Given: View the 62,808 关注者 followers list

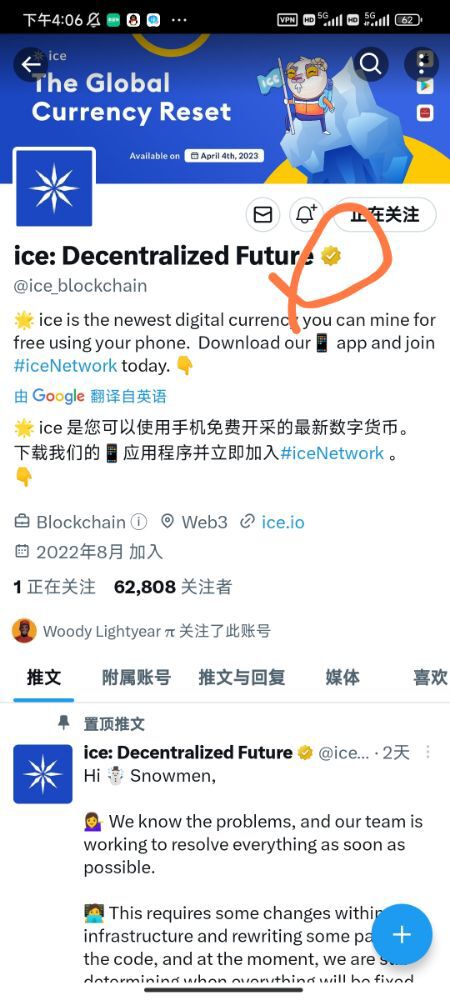Looking at the screenshot, I should pyautogui.click(x=173, y=587).
